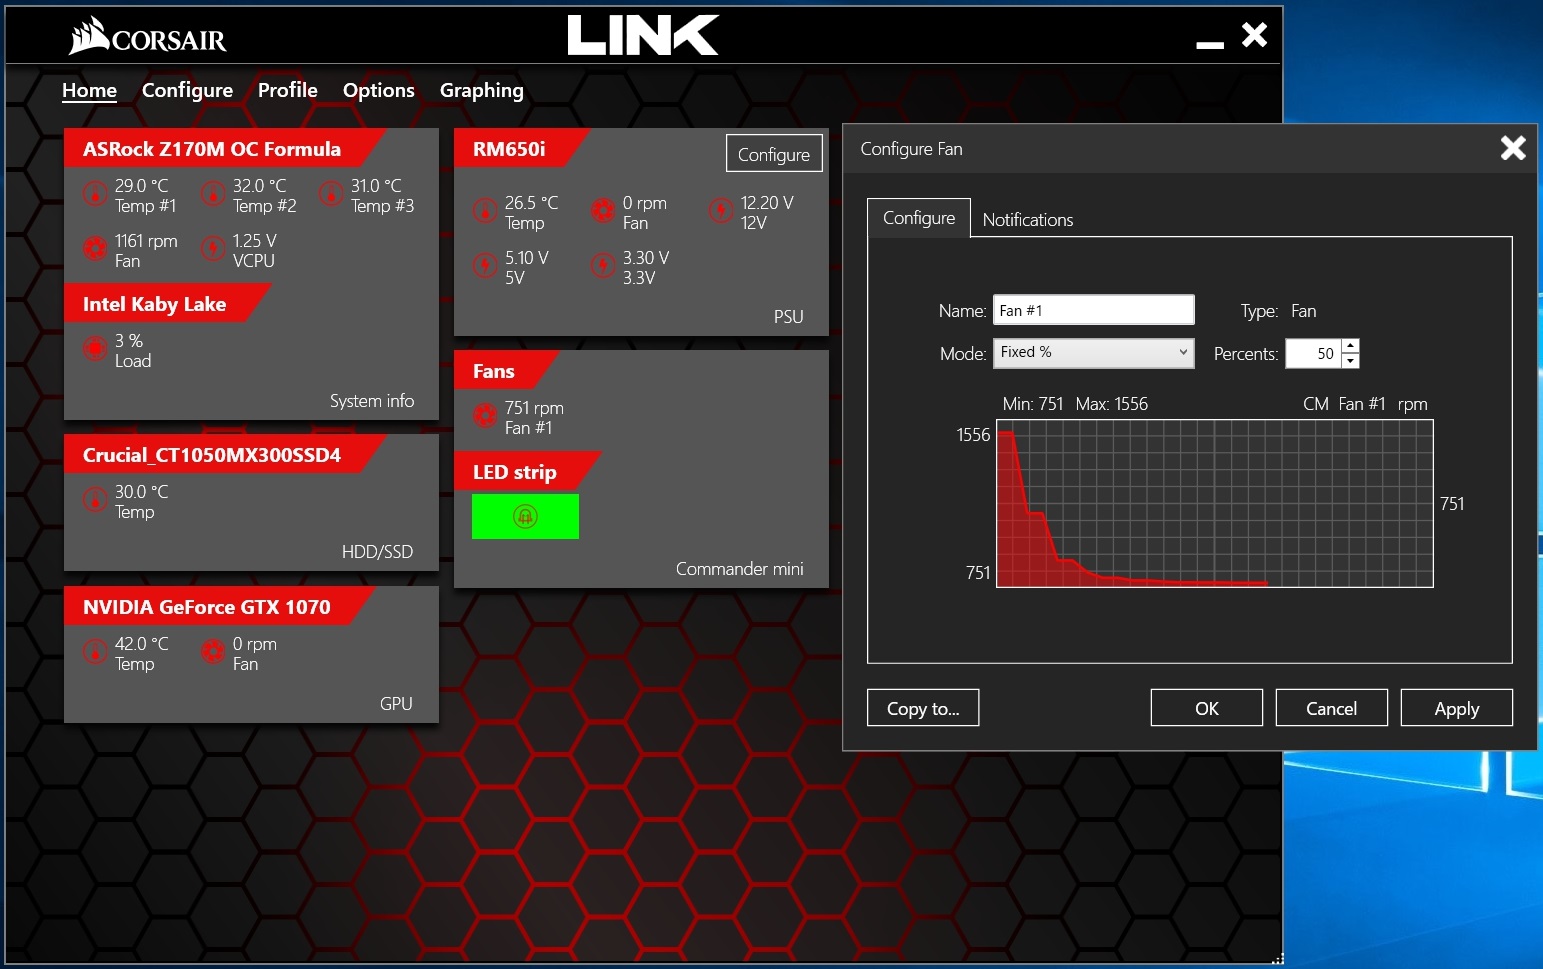Click the Corsair logo
Screen dimensions: 1543x969
(148, 36)
